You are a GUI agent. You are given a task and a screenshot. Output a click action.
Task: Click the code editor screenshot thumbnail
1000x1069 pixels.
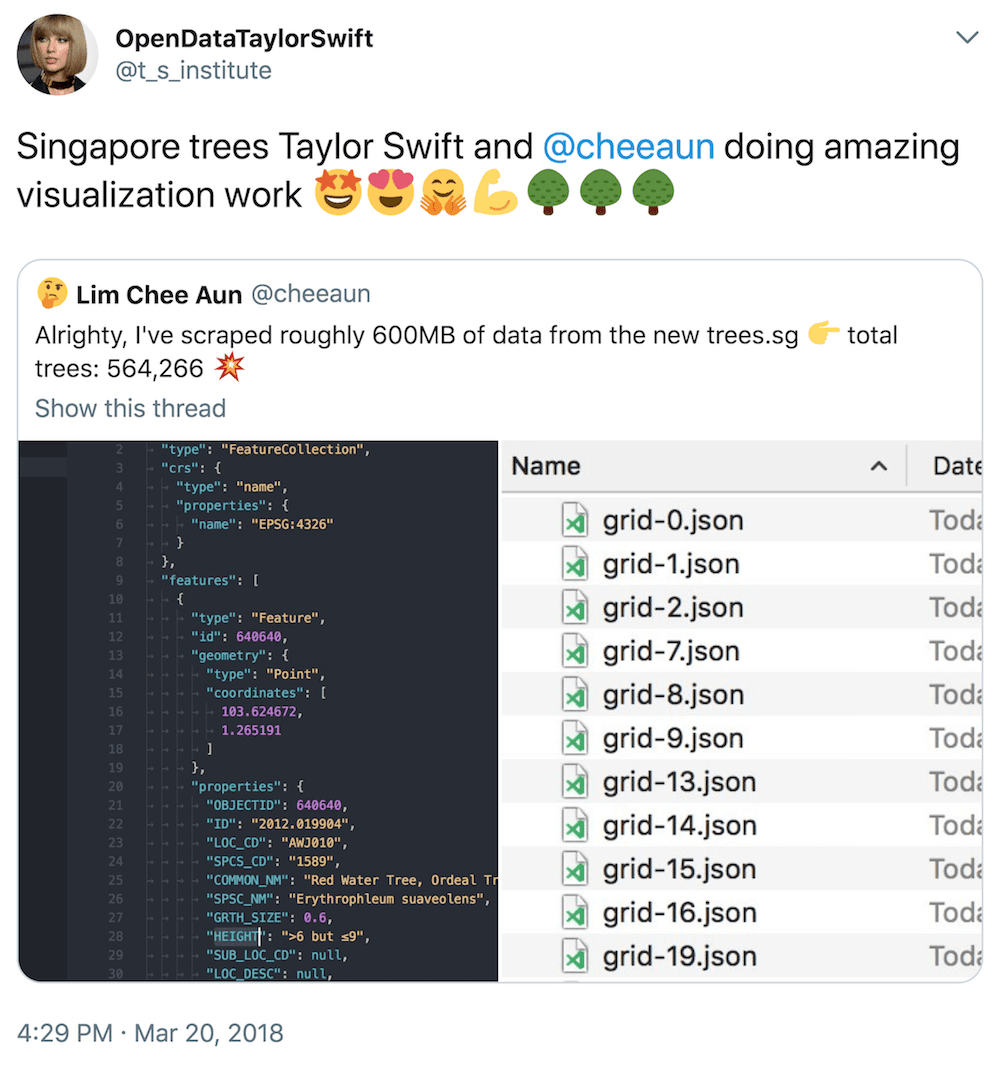[258, 711]
